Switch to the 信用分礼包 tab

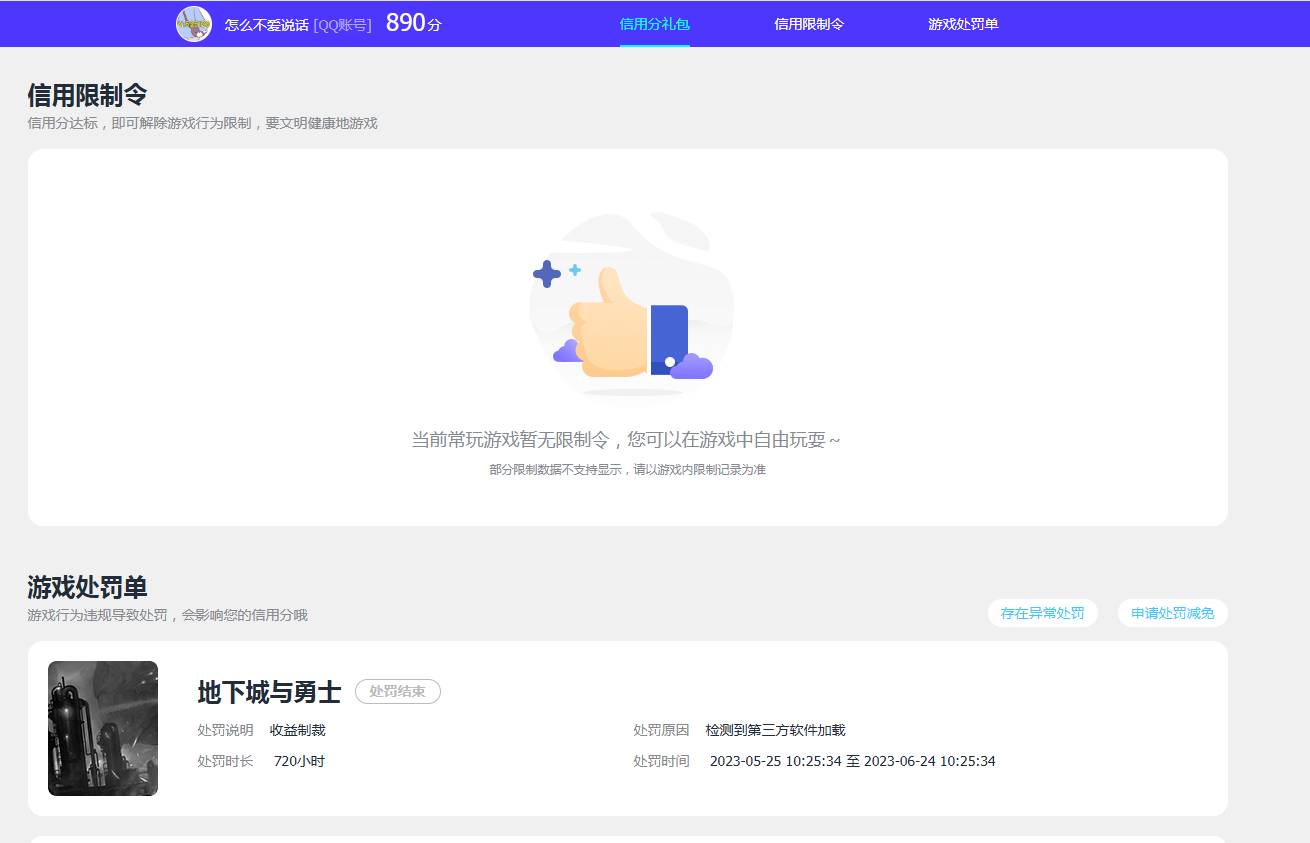654,22
